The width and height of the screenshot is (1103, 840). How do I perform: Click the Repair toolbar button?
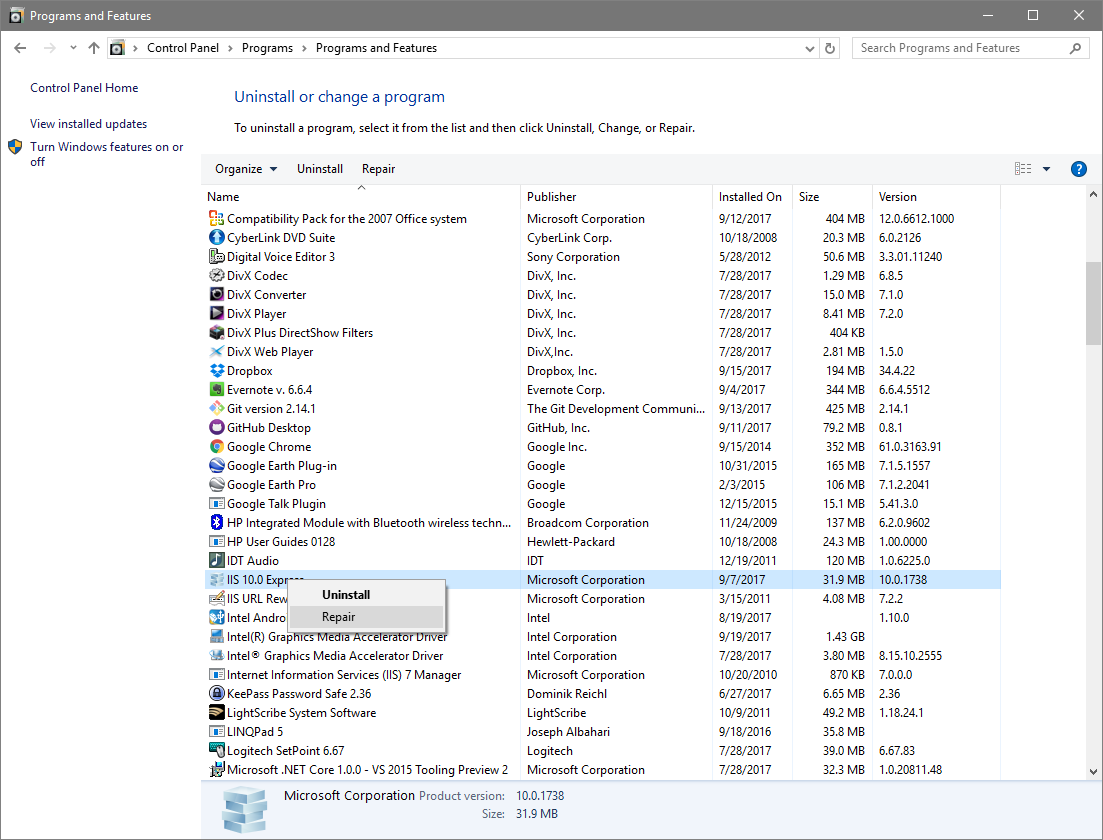378,169
